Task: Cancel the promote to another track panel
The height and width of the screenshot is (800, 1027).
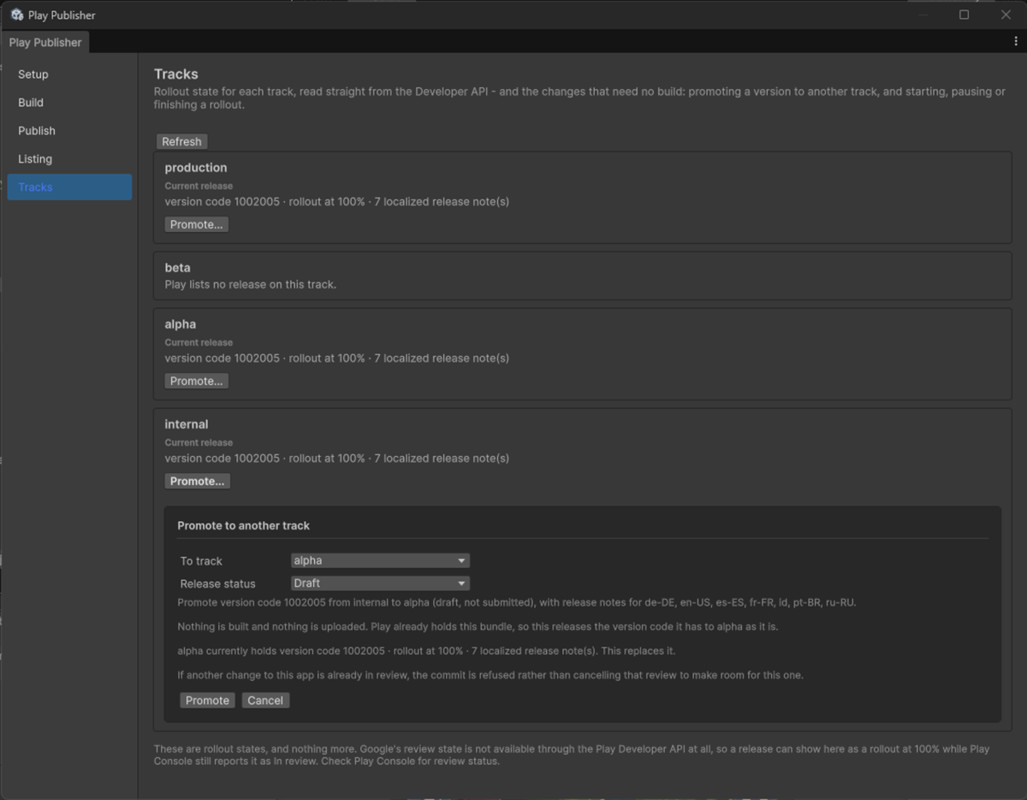Action: 265,700
